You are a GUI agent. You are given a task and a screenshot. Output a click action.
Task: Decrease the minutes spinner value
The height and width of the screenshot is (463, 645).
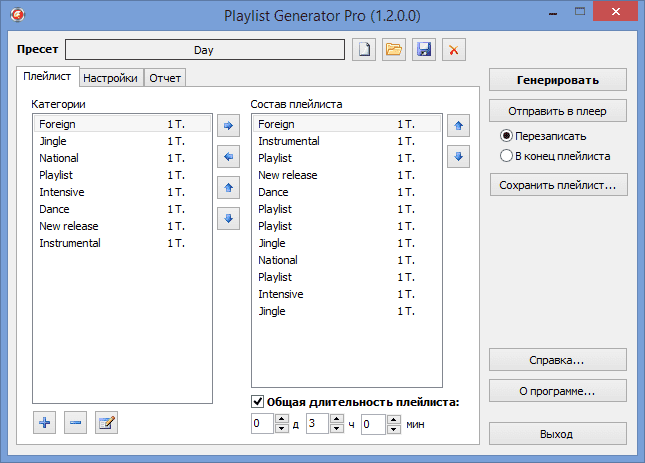(392, 430)
